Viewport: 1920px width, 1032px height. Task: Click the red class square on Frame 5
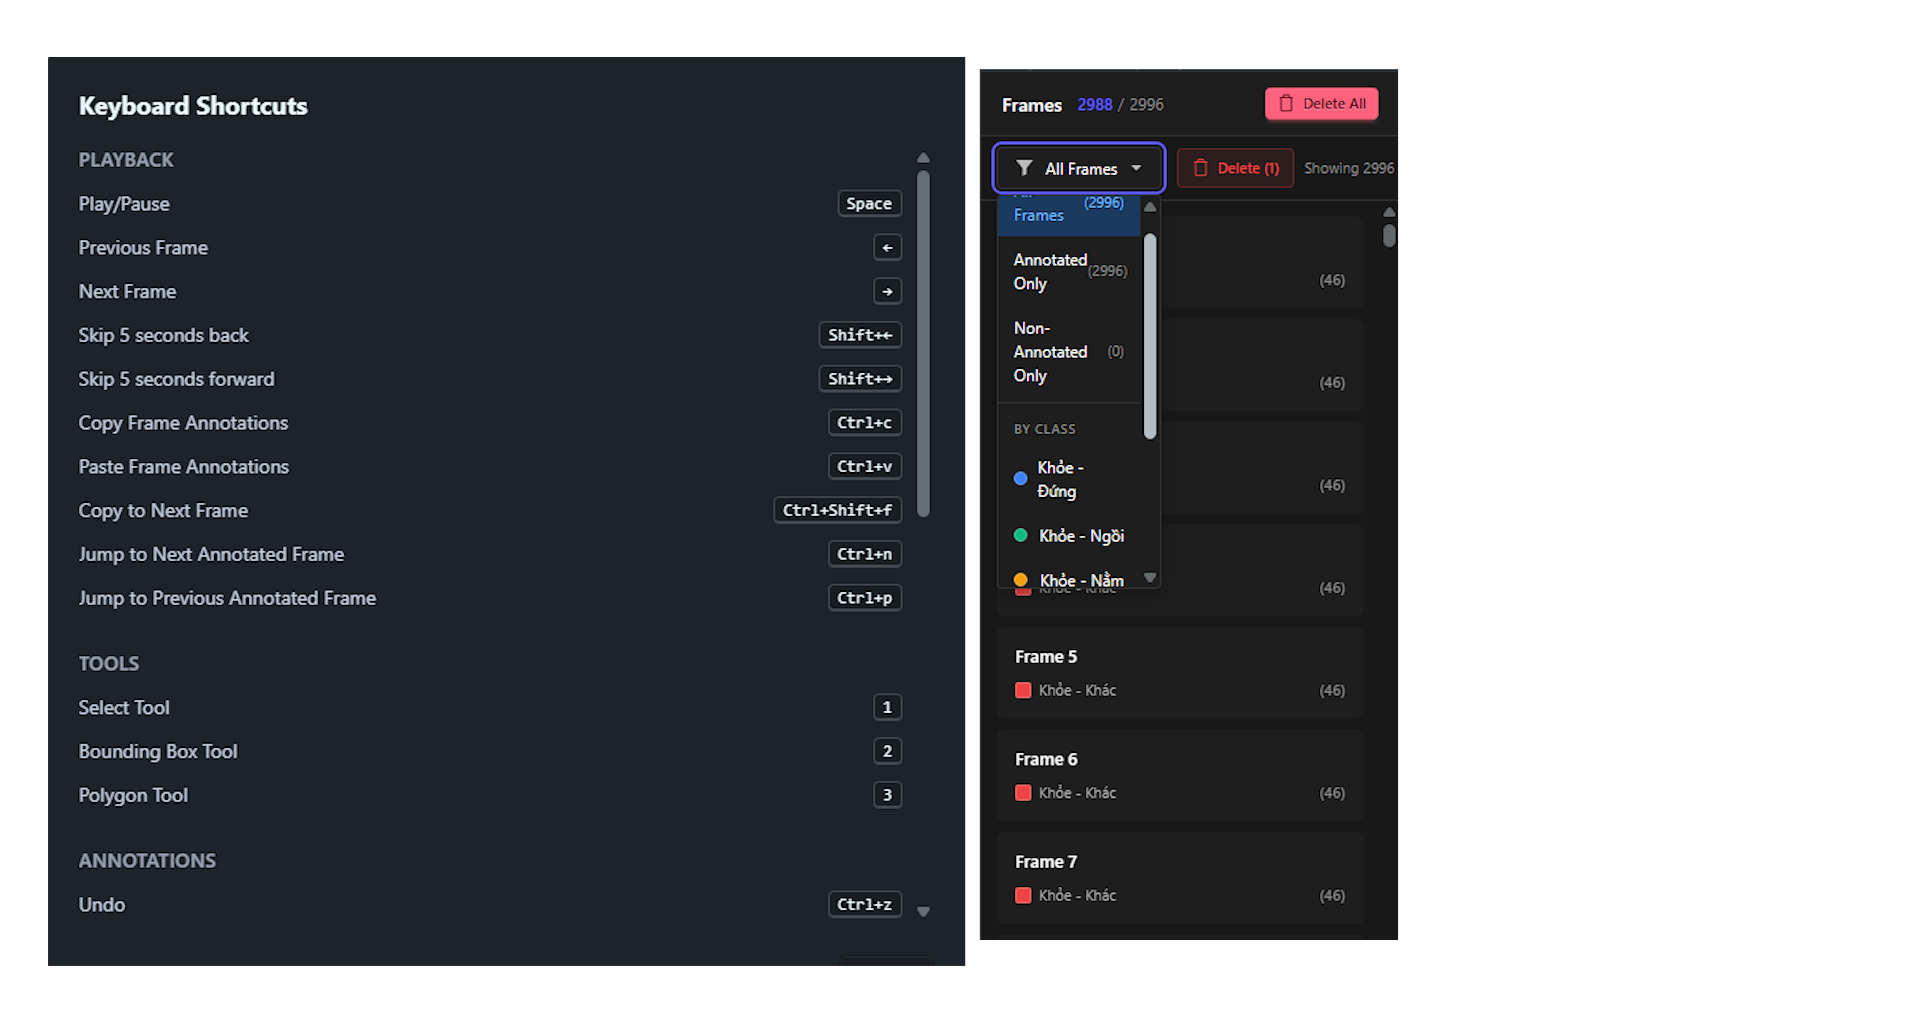coord(1023,691)
